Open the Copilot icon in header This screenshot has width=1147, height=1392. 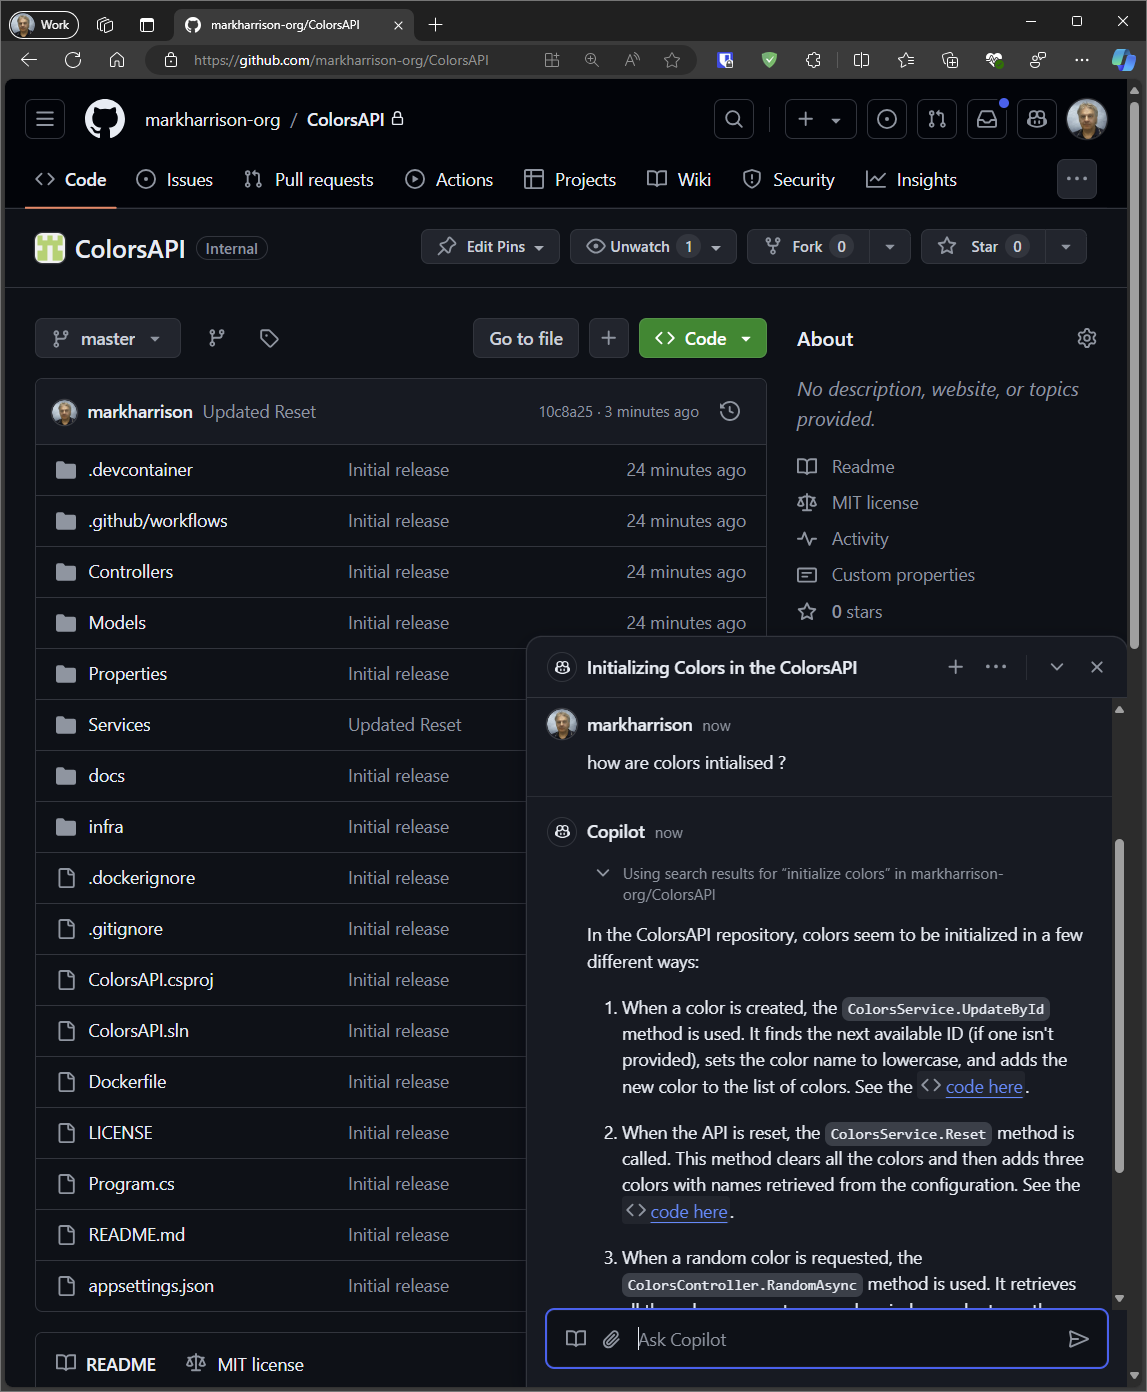coord(1037,120)
